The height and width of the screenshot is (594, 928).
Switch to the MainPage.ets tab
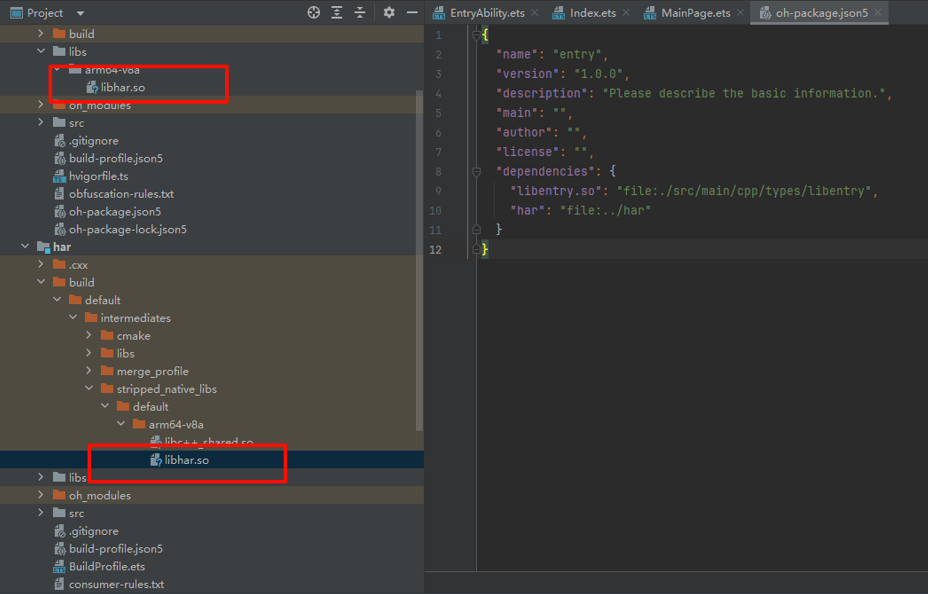tap(695, 13)
